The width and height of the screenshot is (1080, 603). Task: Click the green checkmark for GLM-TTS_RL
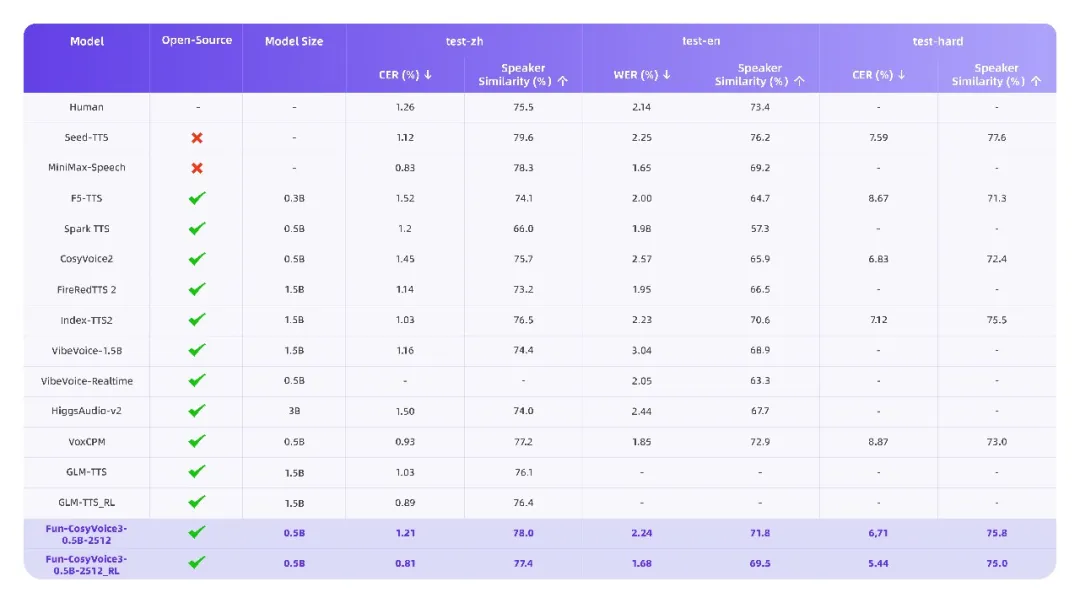pyautogui.click(x=197, y=502)
